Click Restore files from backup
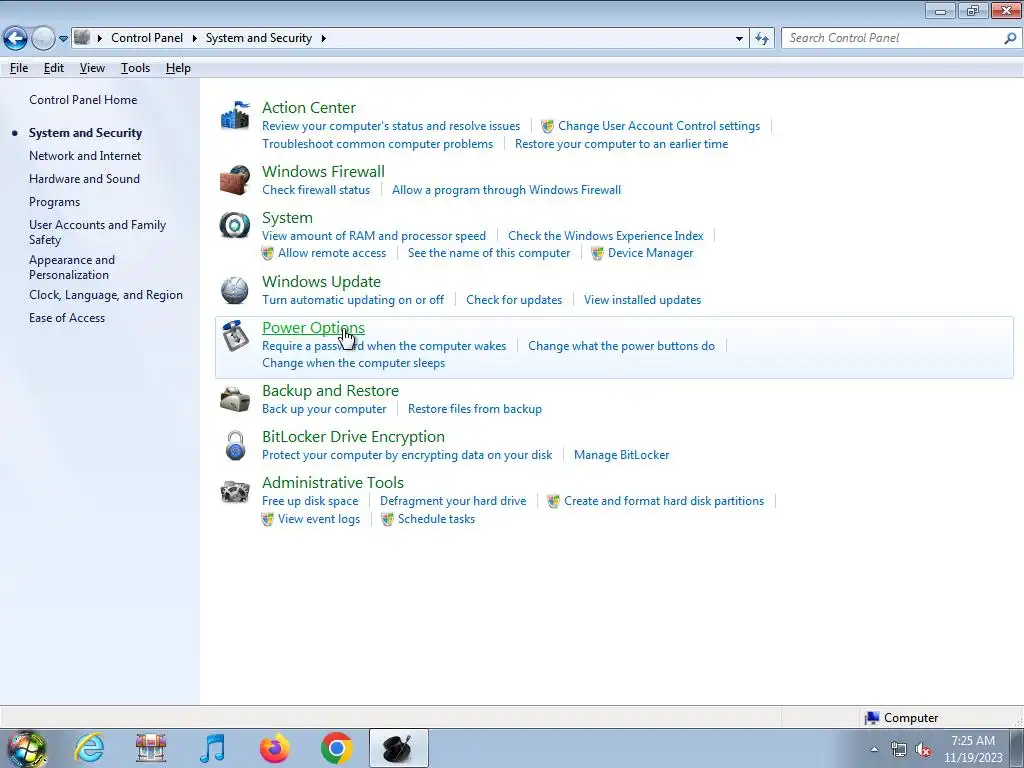This screenshot has width=1024, height=768. tap(475, 409)
